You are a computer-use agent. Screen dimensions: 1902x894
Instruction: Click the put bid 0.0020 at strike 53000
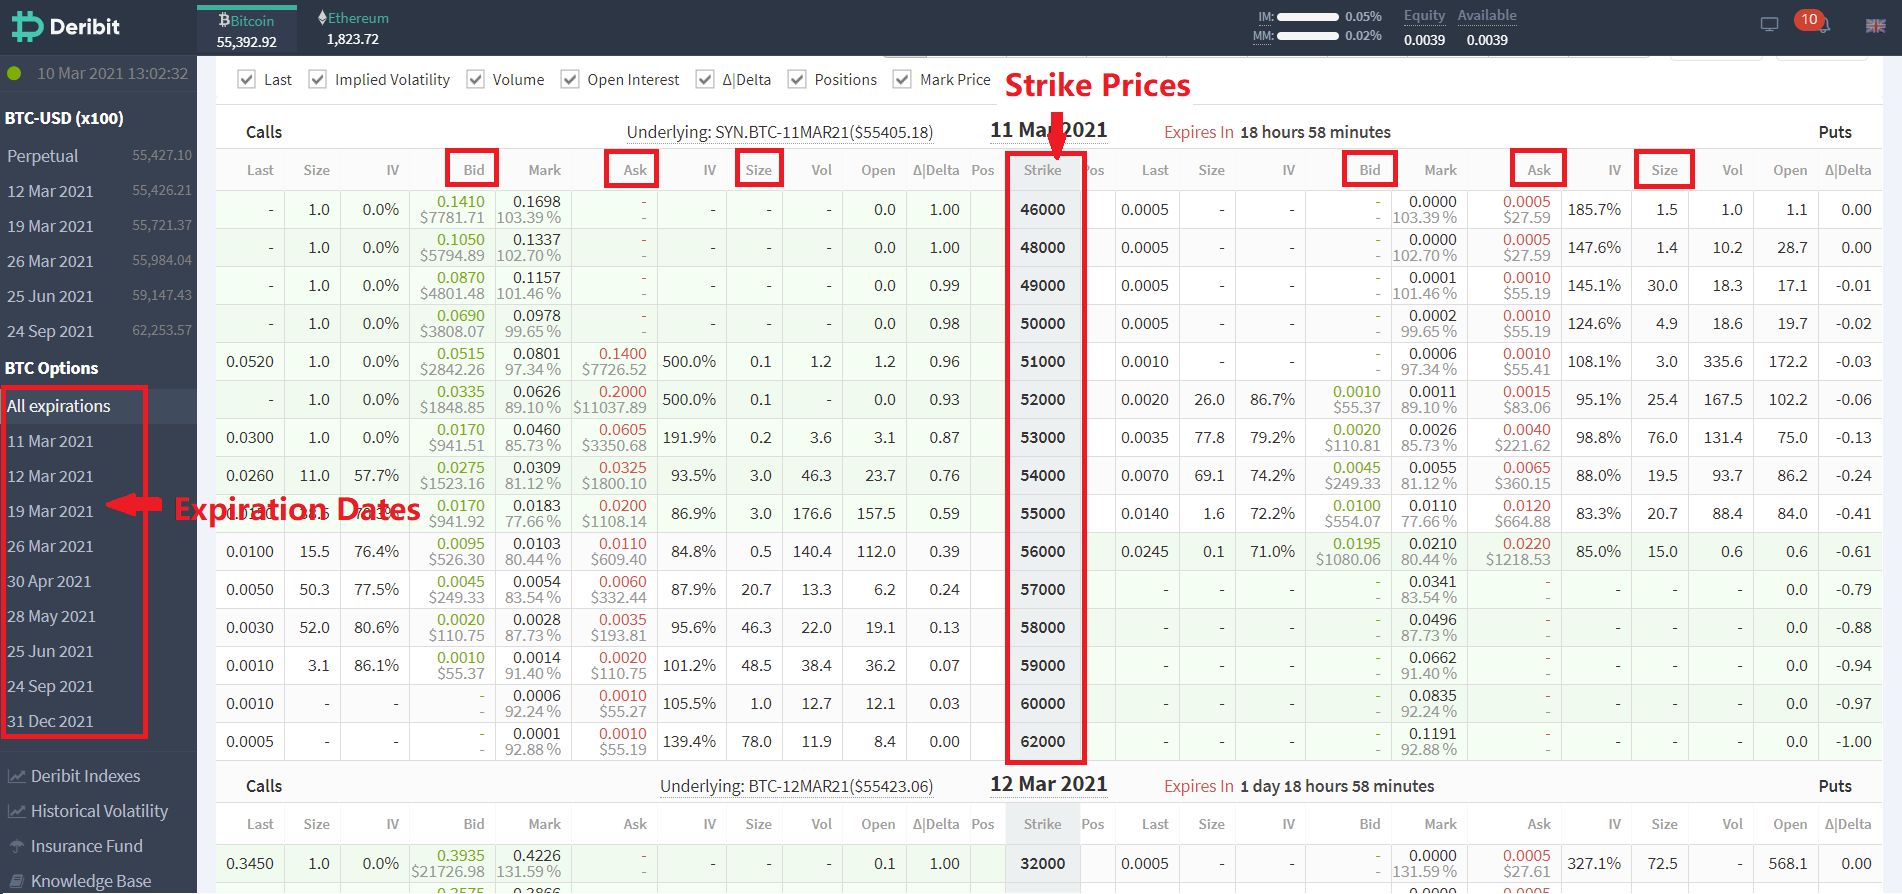point(1357,430)
